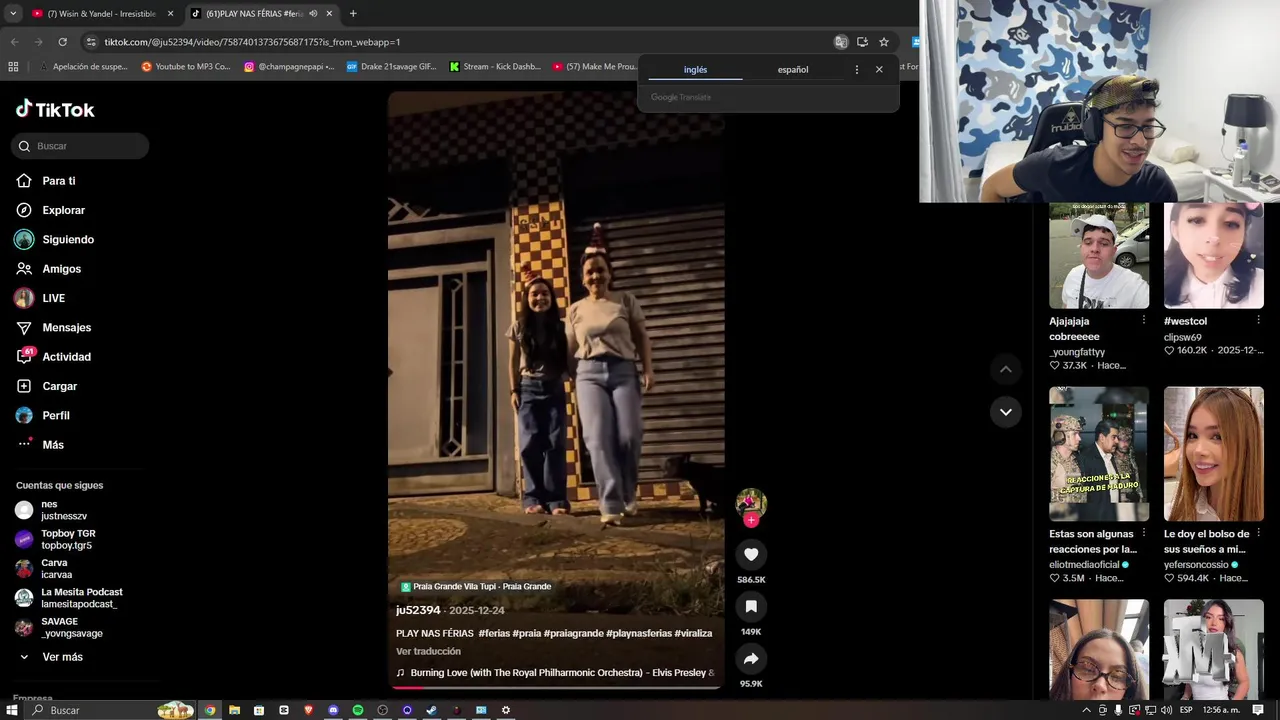Show hidden system tray icons

click(x=1087, y=710)
